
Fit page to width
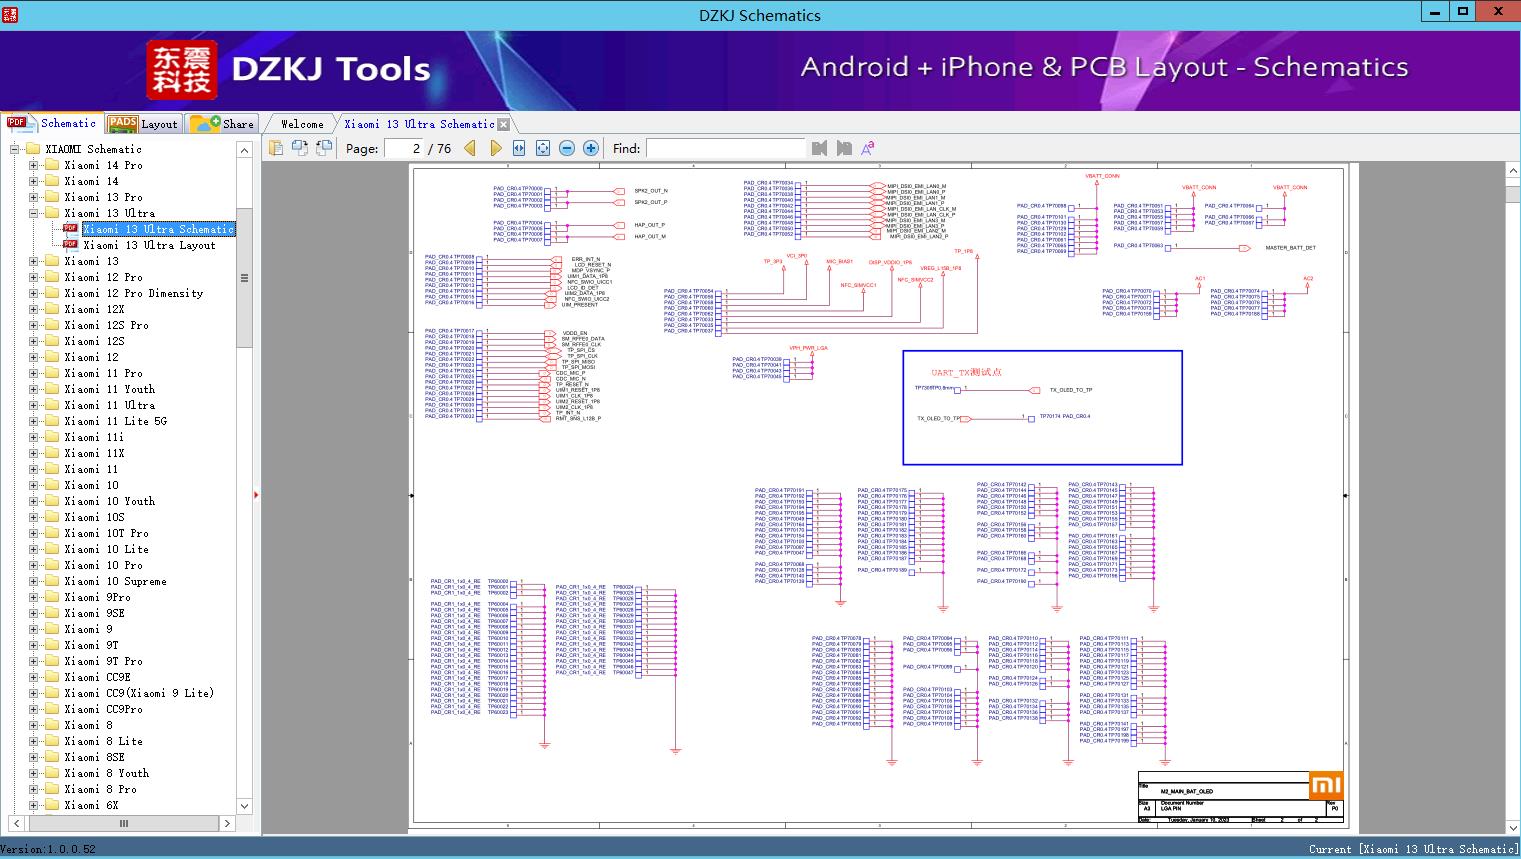[519, 148]
